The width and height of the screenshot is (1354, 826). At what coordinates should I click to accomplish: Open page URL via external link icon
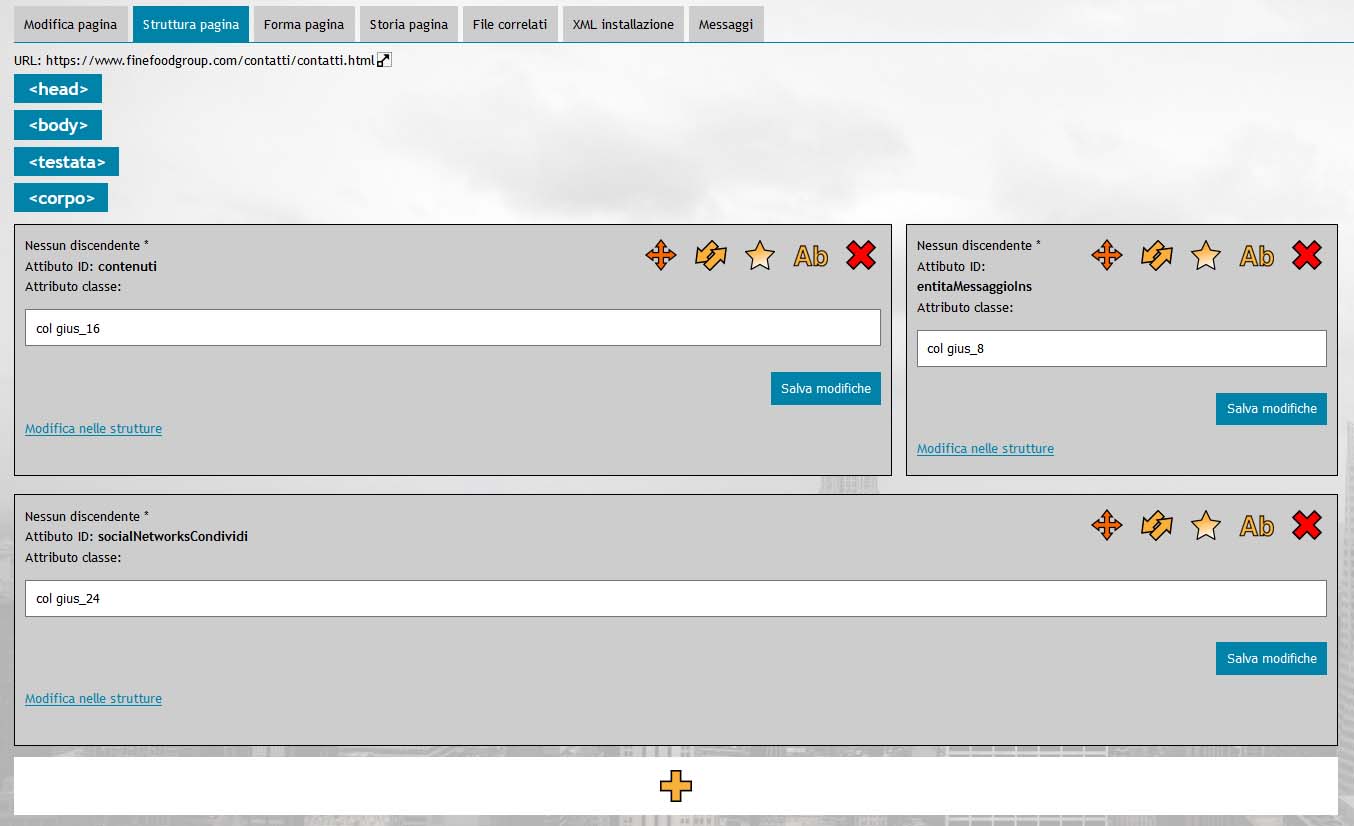(384, 60)
